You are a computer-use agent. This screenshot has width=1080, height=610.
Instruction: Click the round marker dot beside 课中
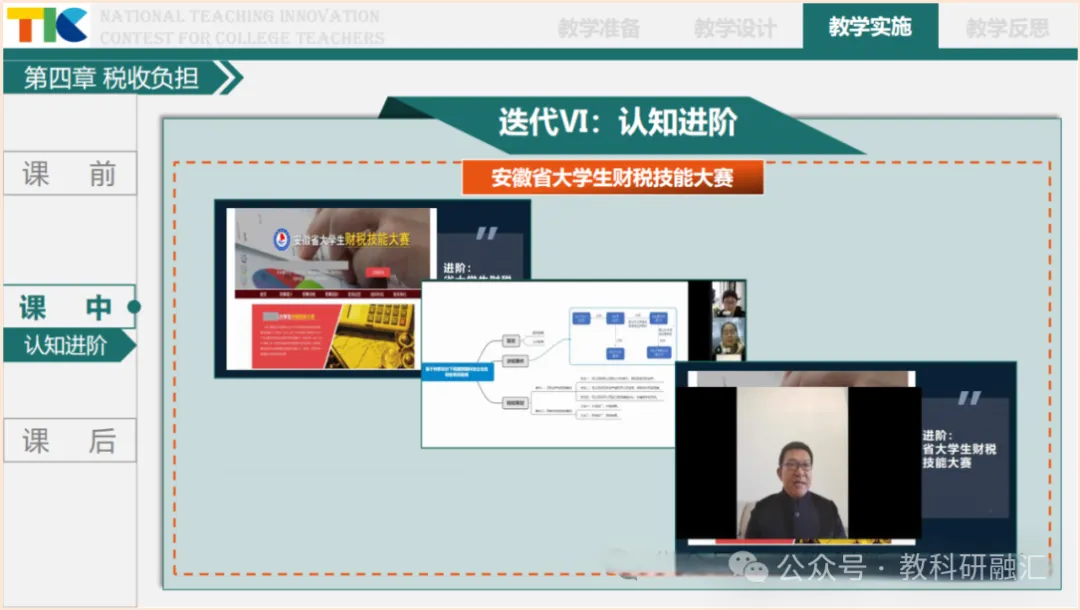pos(134,306)
